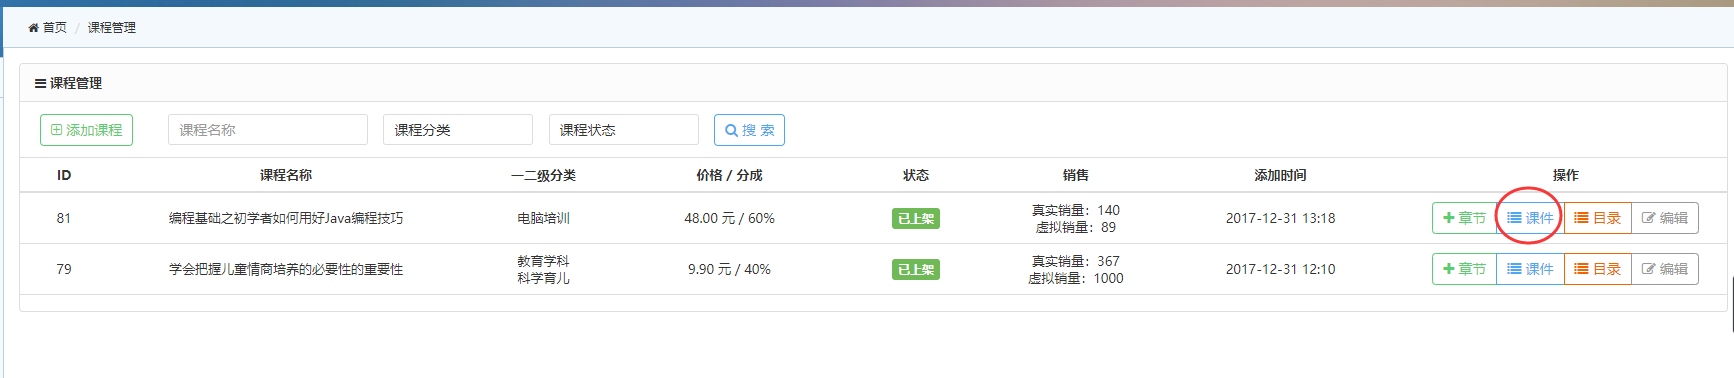This screenshot has height=378, width=1734.
Task: Click 编辑 button for course 79
Action: 1665,269
